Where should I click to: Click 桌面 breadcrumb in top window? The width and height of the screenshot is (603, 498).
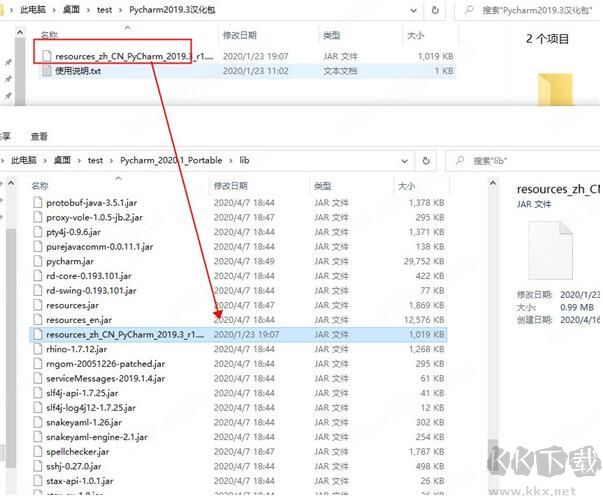click(71, 10)
